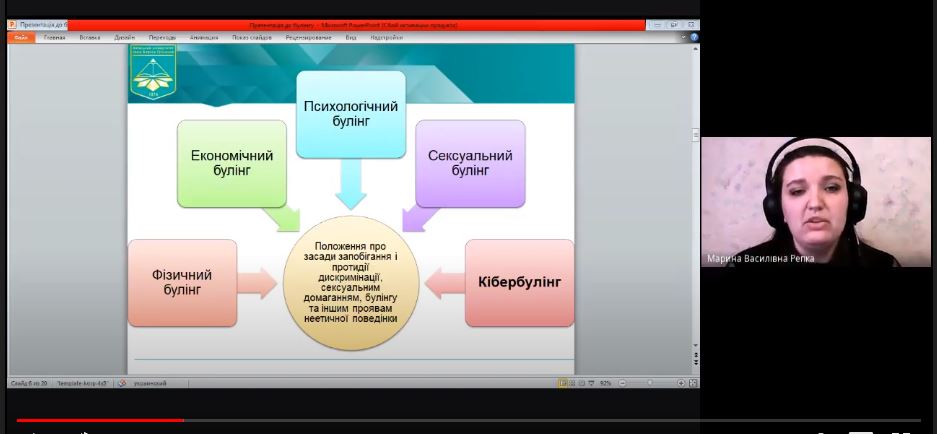Open the Файл tab in PowerPoint
Viewport: 937px width, 434px height.
point(21,37)
